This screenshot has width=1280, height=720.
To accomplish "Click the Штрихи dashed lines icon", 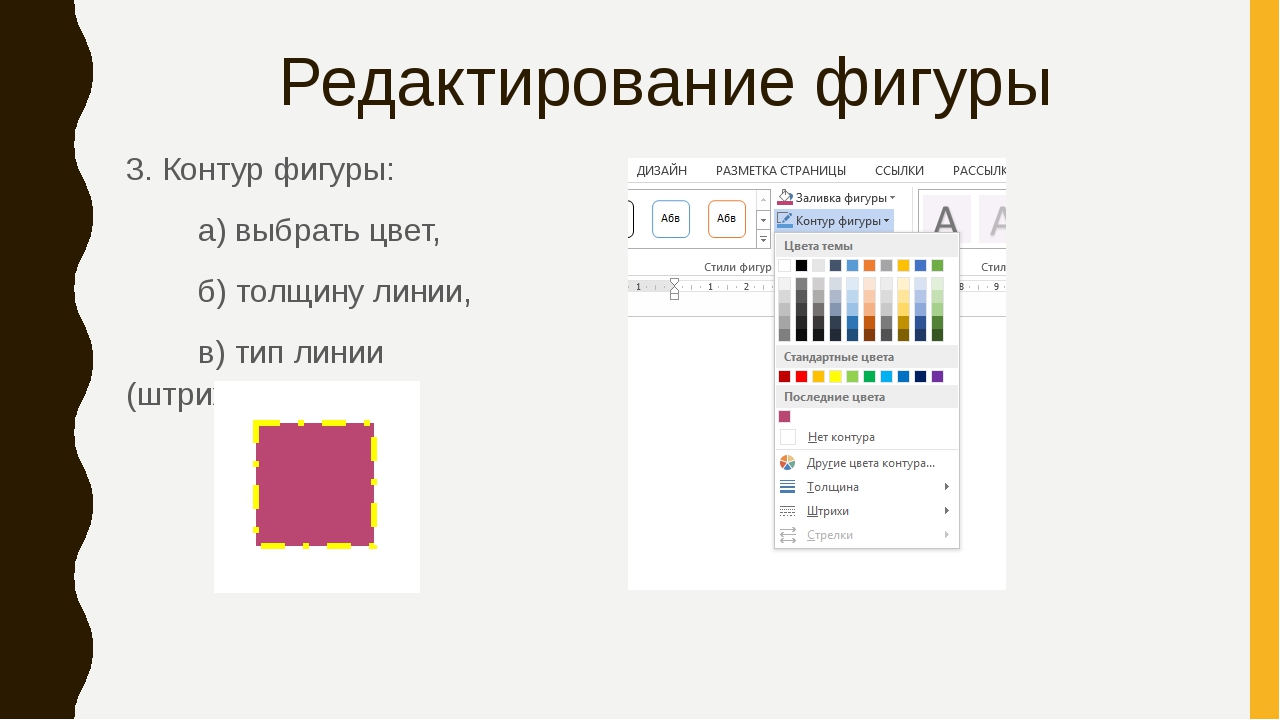I will [x=788, y=511].
